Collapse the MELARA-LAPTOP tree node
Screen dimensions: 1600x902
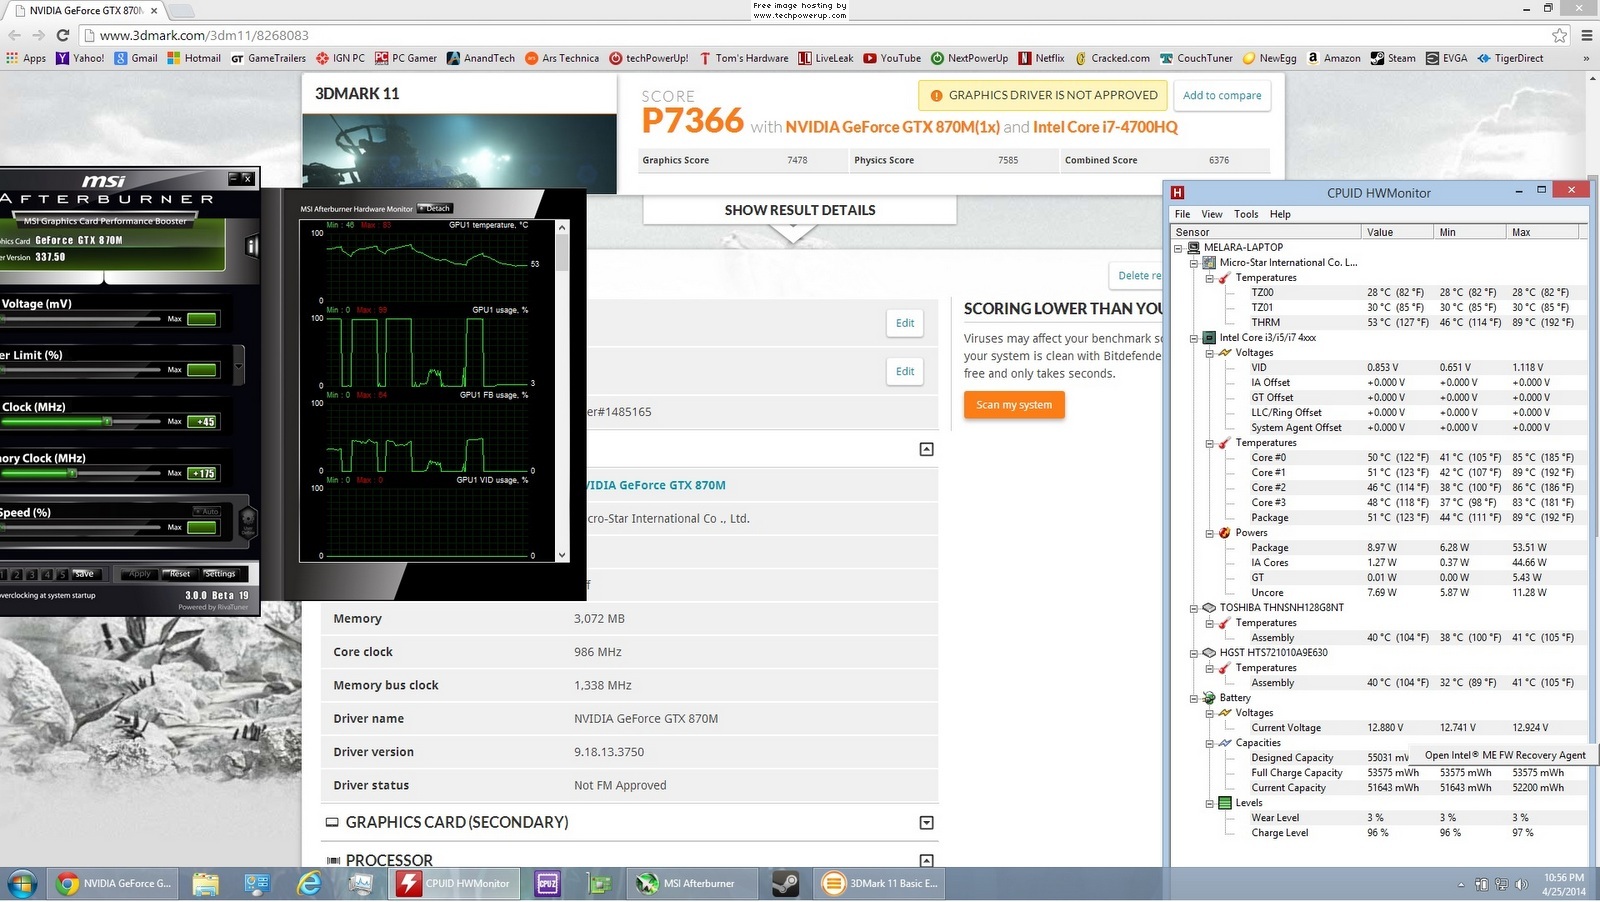[x=1178, y=247]
